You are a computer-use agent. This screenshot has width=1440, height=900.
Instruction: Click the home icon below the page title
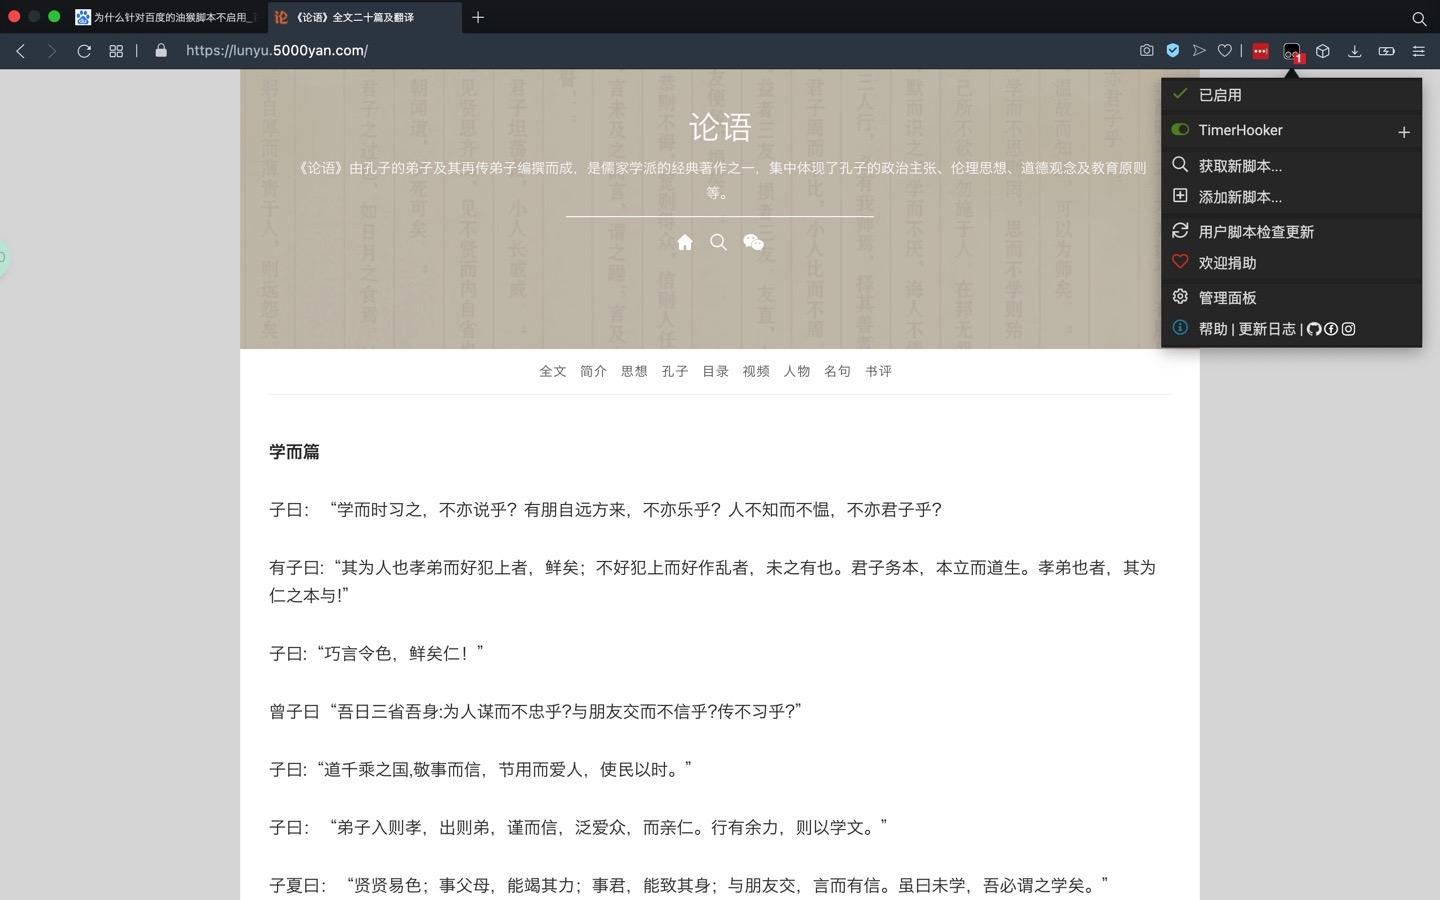pos(685,242)
